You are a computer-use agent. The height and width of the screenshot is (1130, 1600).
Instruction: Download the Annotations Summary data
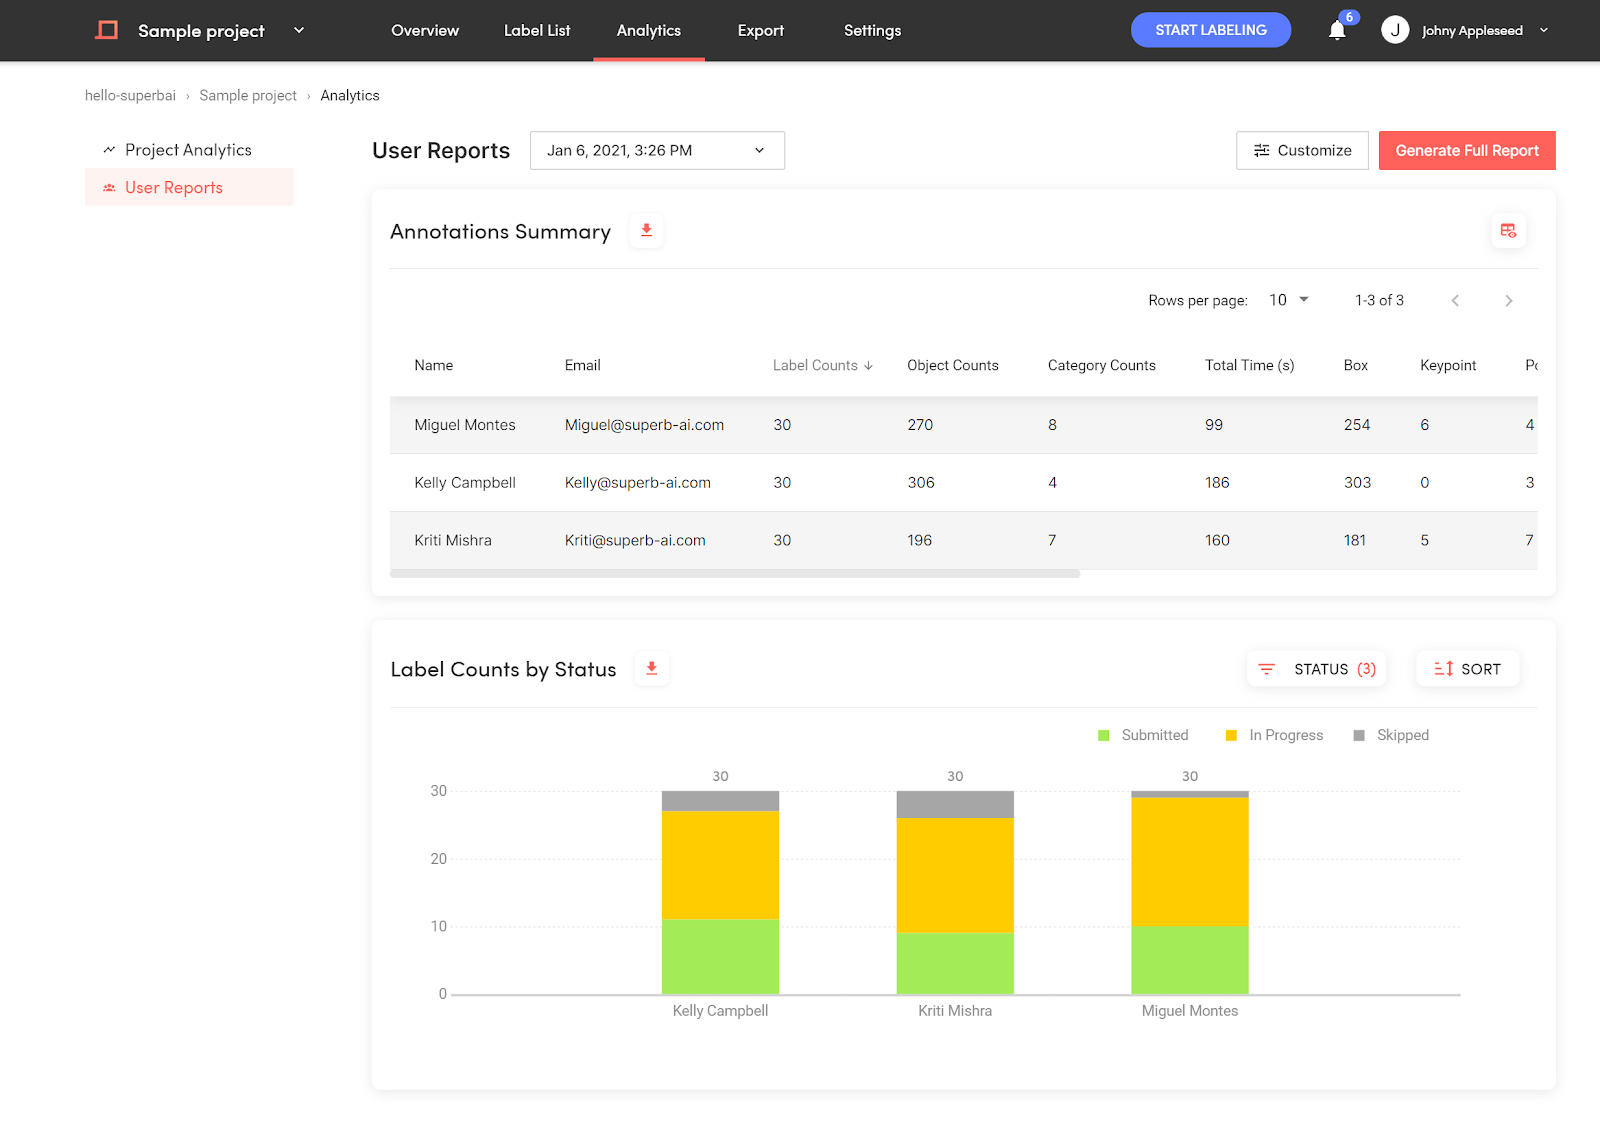(647, 231)
